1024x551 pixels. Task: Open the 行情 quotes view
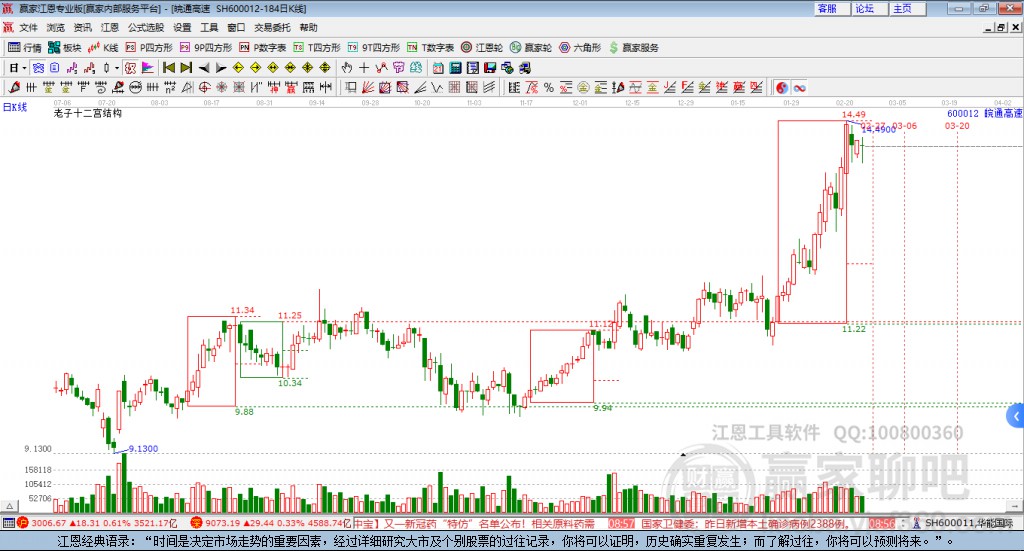[x=24, y=48]
